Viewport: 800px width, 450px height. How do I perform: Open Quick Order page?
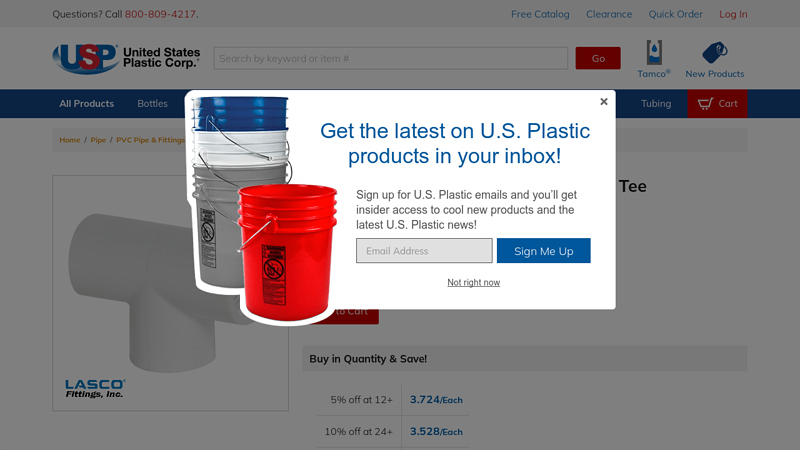[675, 14]
